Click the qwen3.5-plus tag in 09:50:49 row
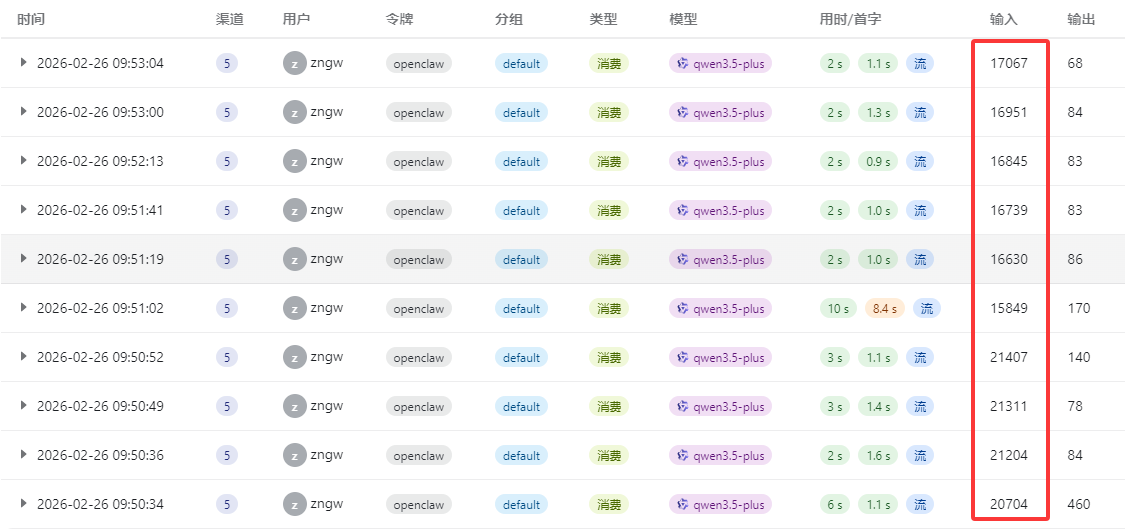The height and width of the screenshot is (529, 1125). click(720, 406)
